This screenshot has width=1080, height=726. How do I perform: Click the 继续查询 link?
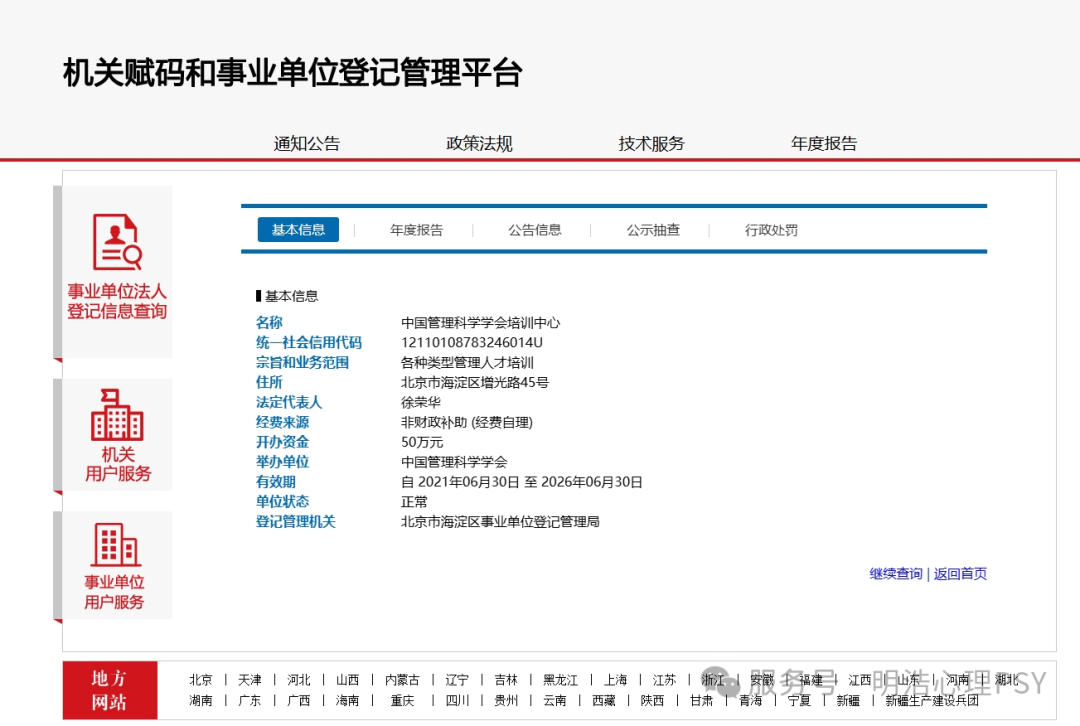click(895, 574)
